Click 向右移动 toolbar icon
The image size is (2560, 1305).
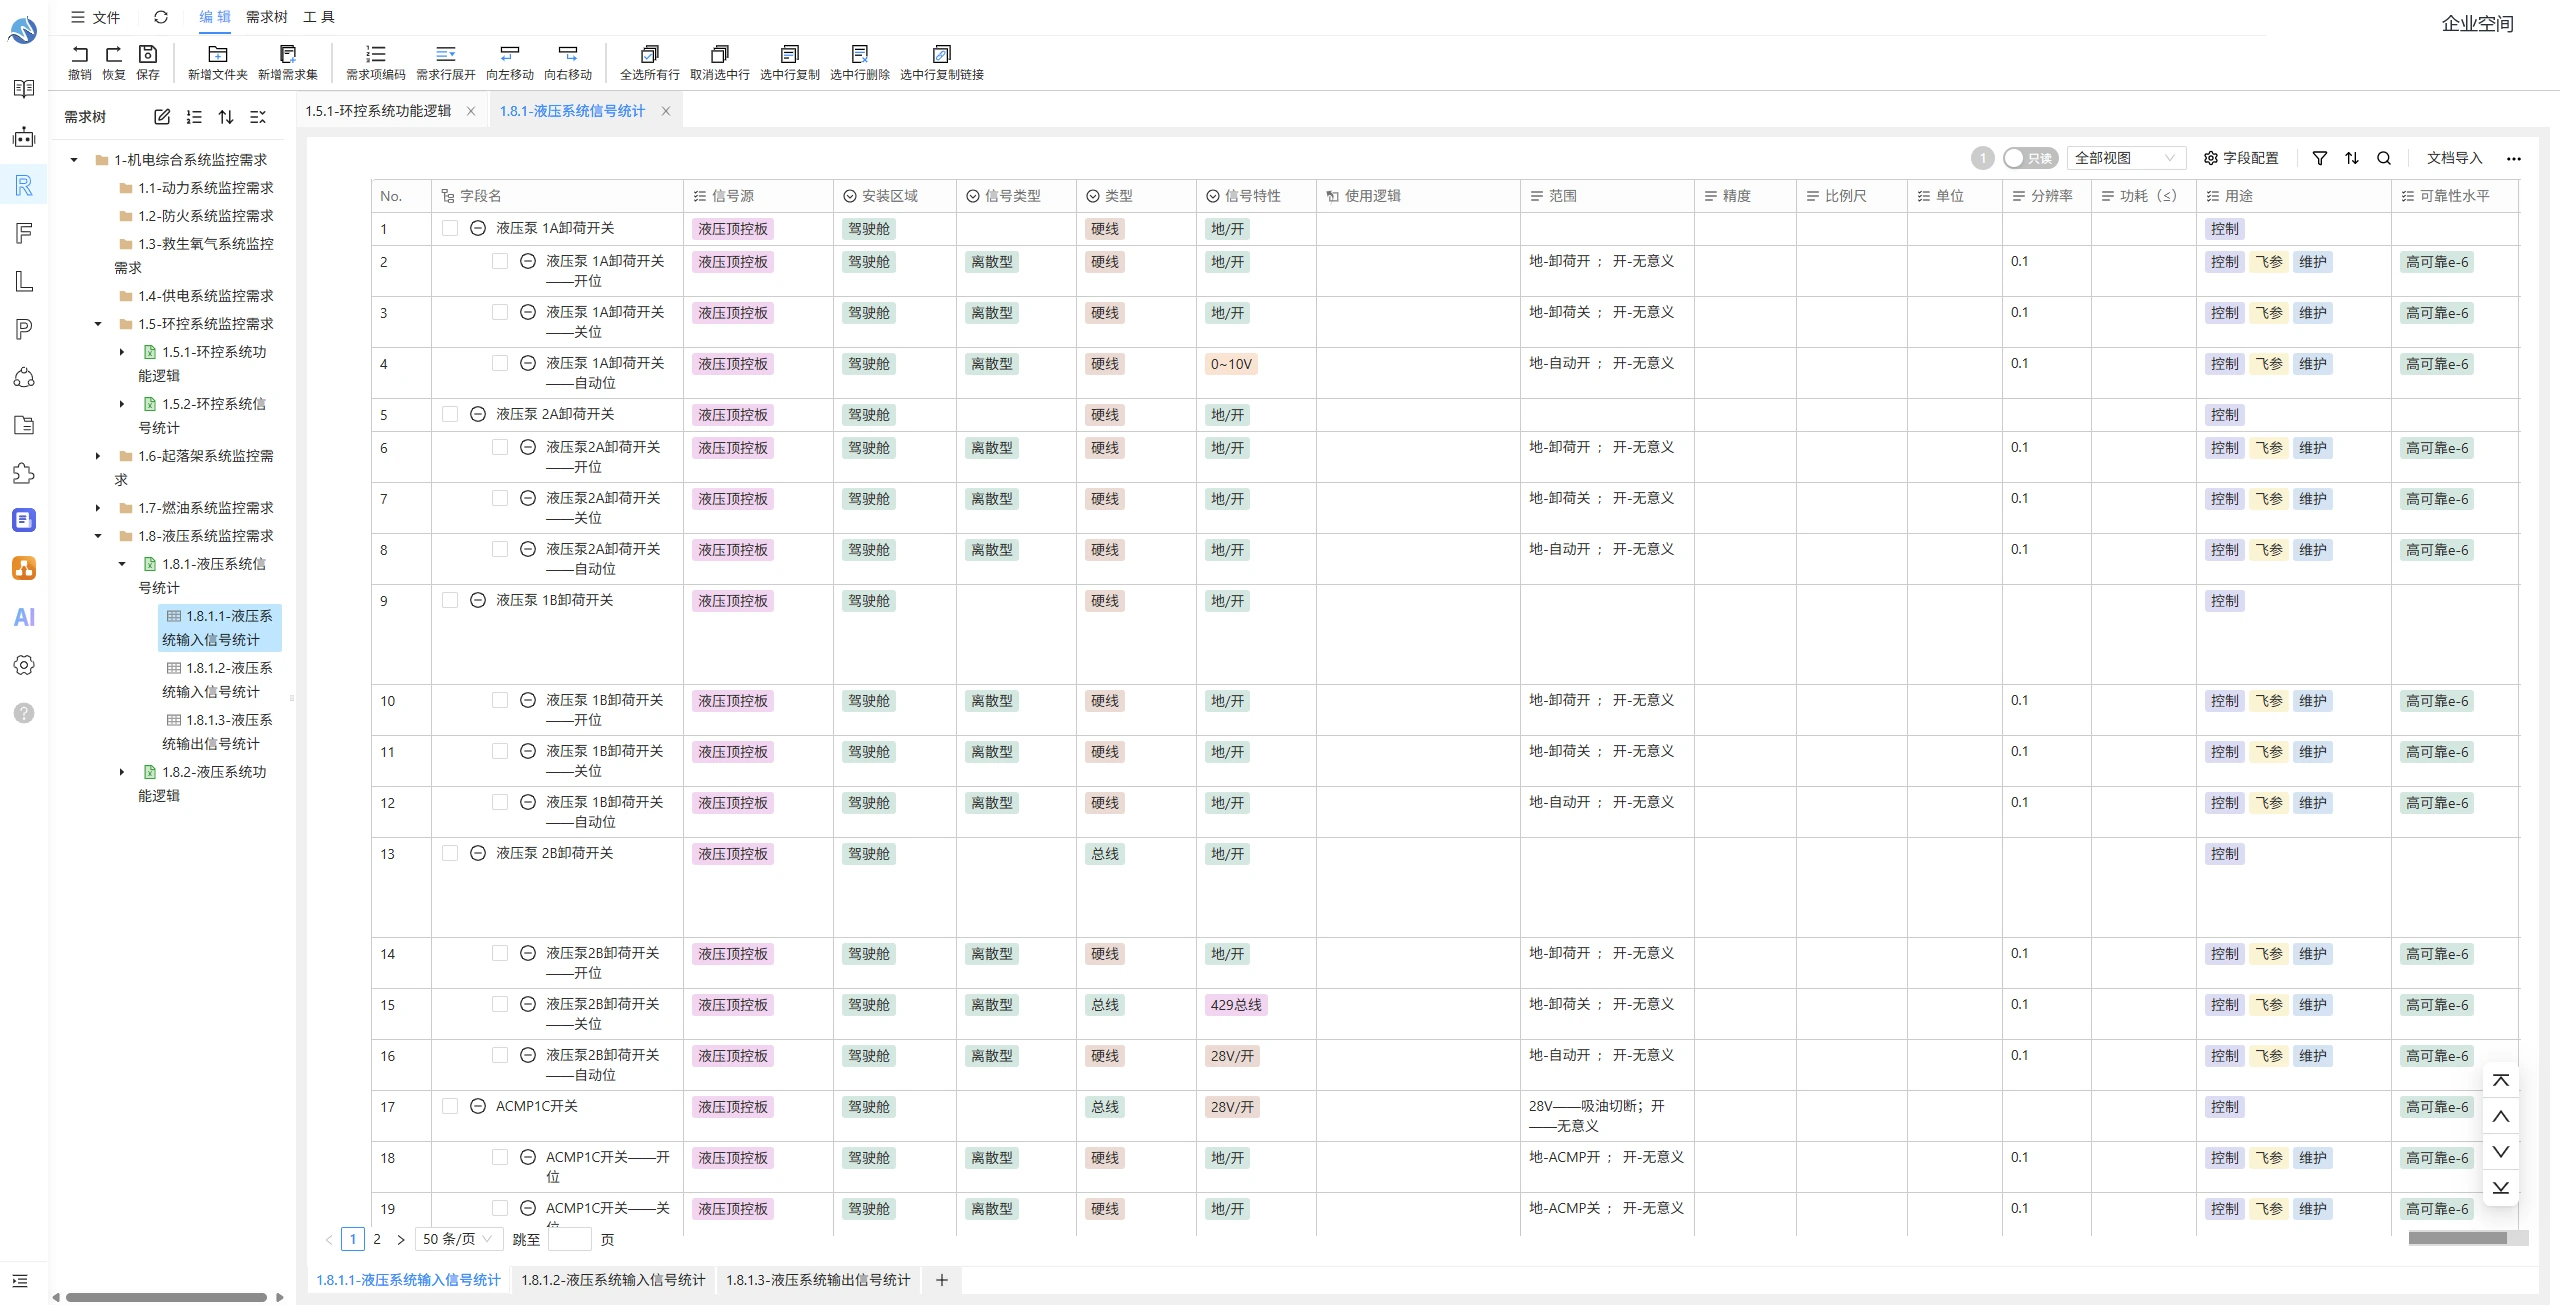[568, 54]
